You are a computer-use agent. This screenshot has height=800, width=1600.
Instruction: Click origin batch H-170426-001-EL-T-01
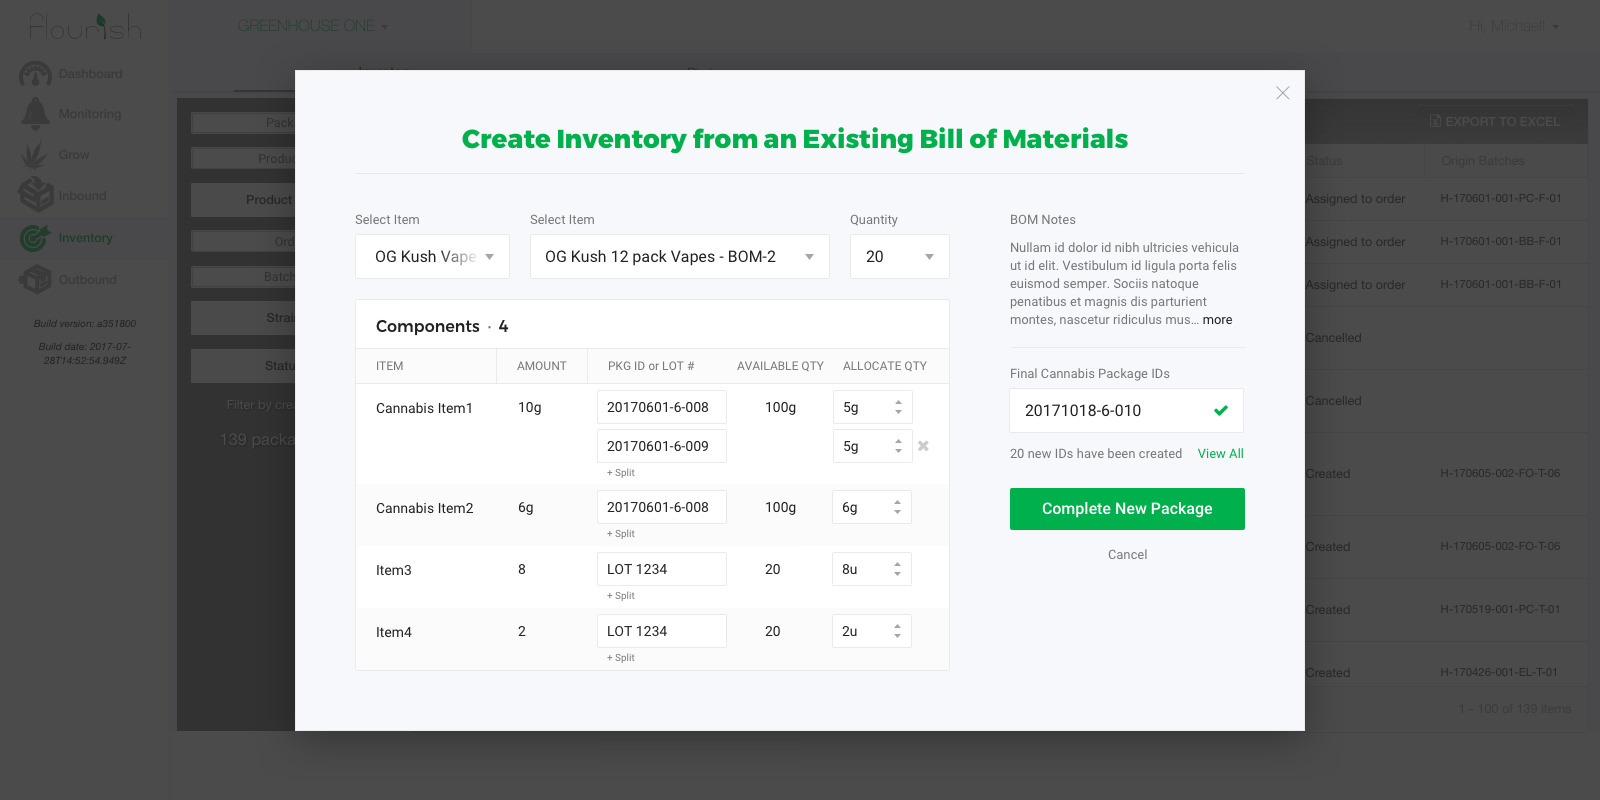1499,673
